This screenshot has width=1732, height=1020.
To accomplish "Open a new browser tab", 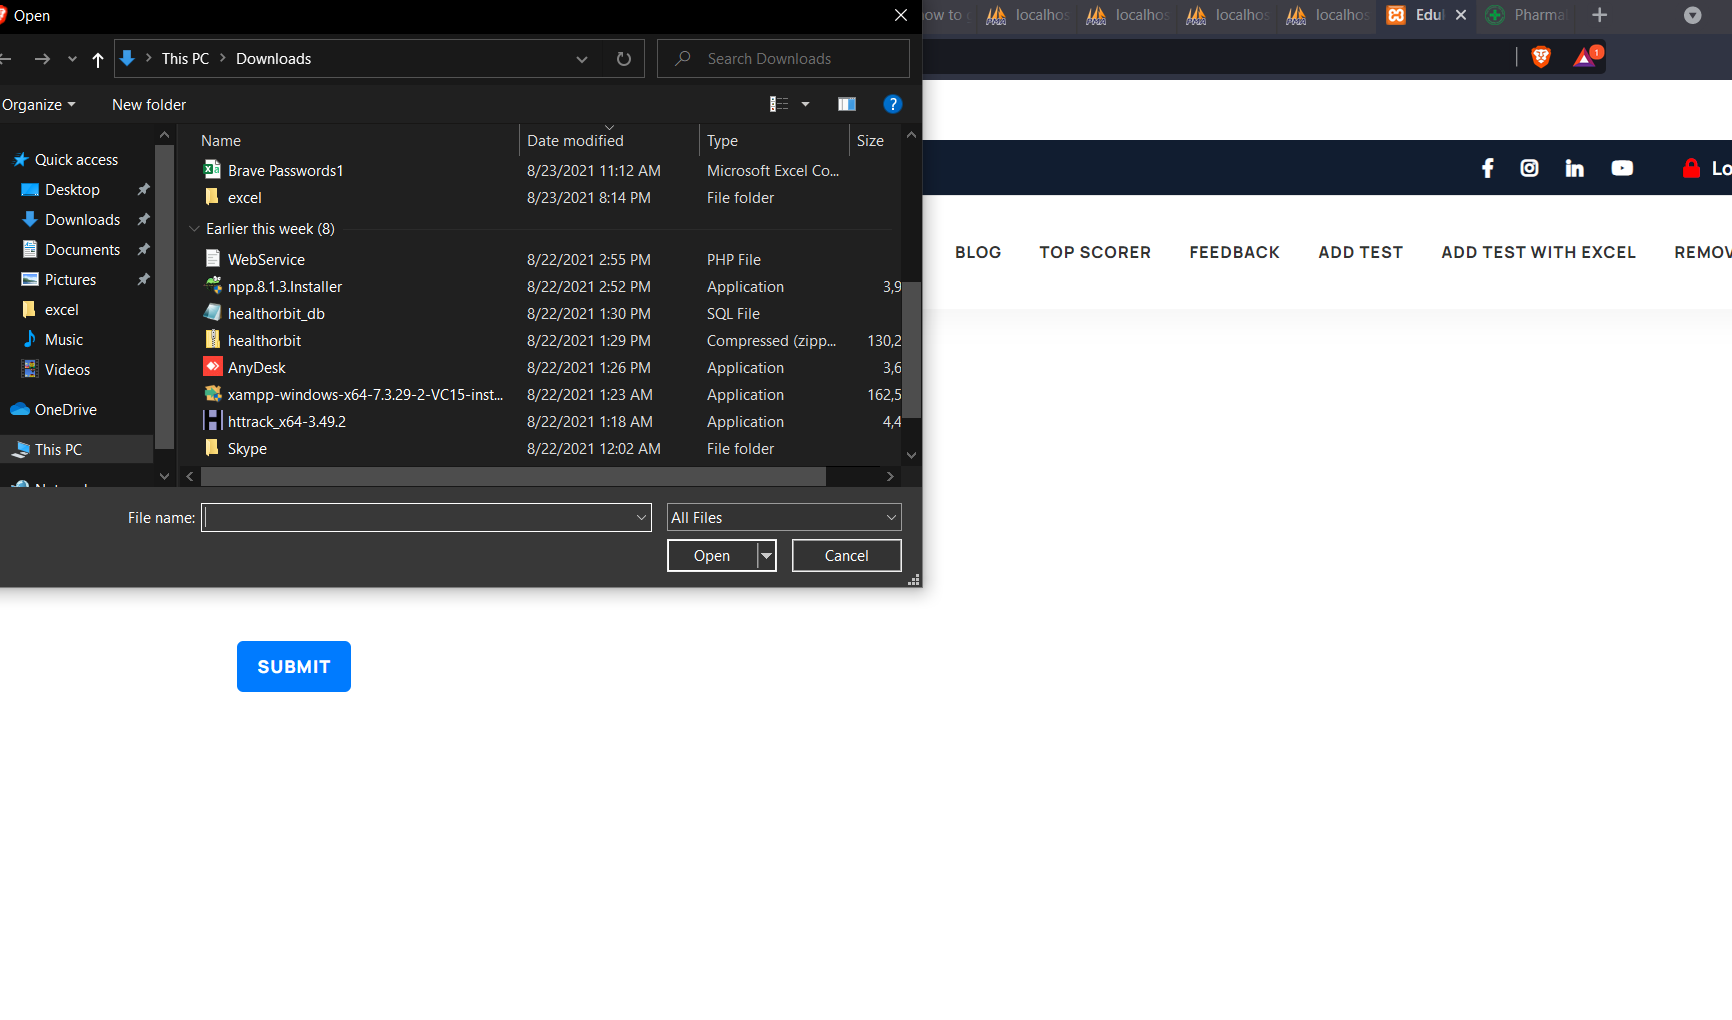I will coord(1600,15).
